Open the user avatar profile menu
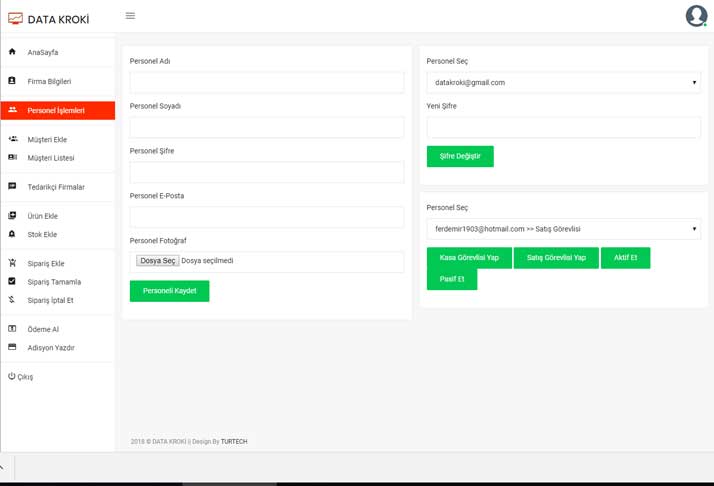The width and height of the screenshot is (714, 486). tap(696, 16)
